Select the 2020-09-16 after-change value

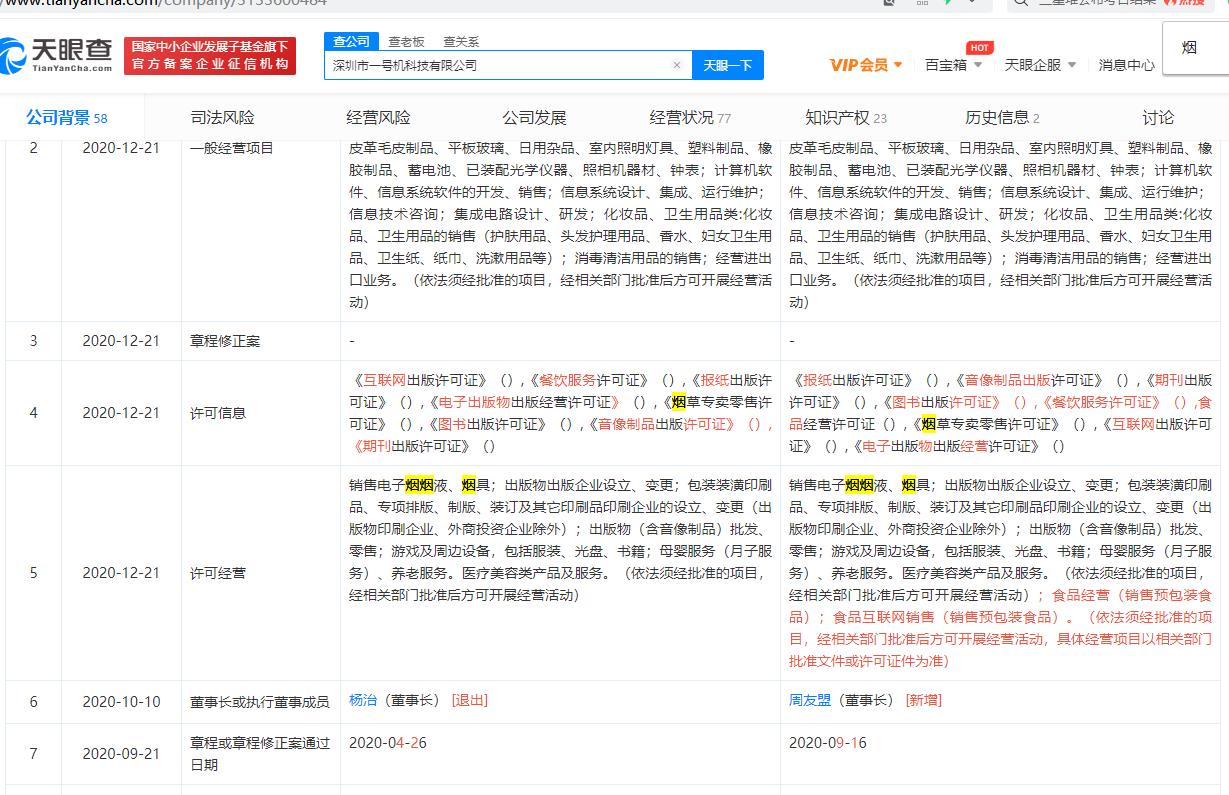point(828,743)
